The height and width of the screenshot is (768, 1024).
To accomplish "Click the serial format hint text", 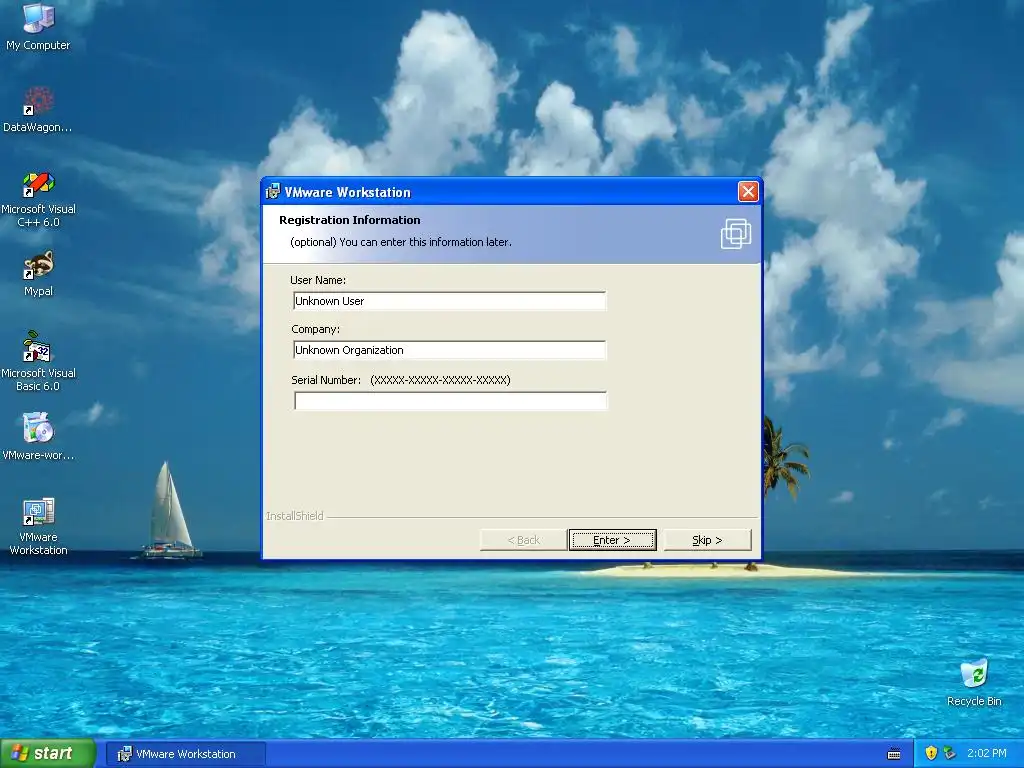I will click(440, 380).
